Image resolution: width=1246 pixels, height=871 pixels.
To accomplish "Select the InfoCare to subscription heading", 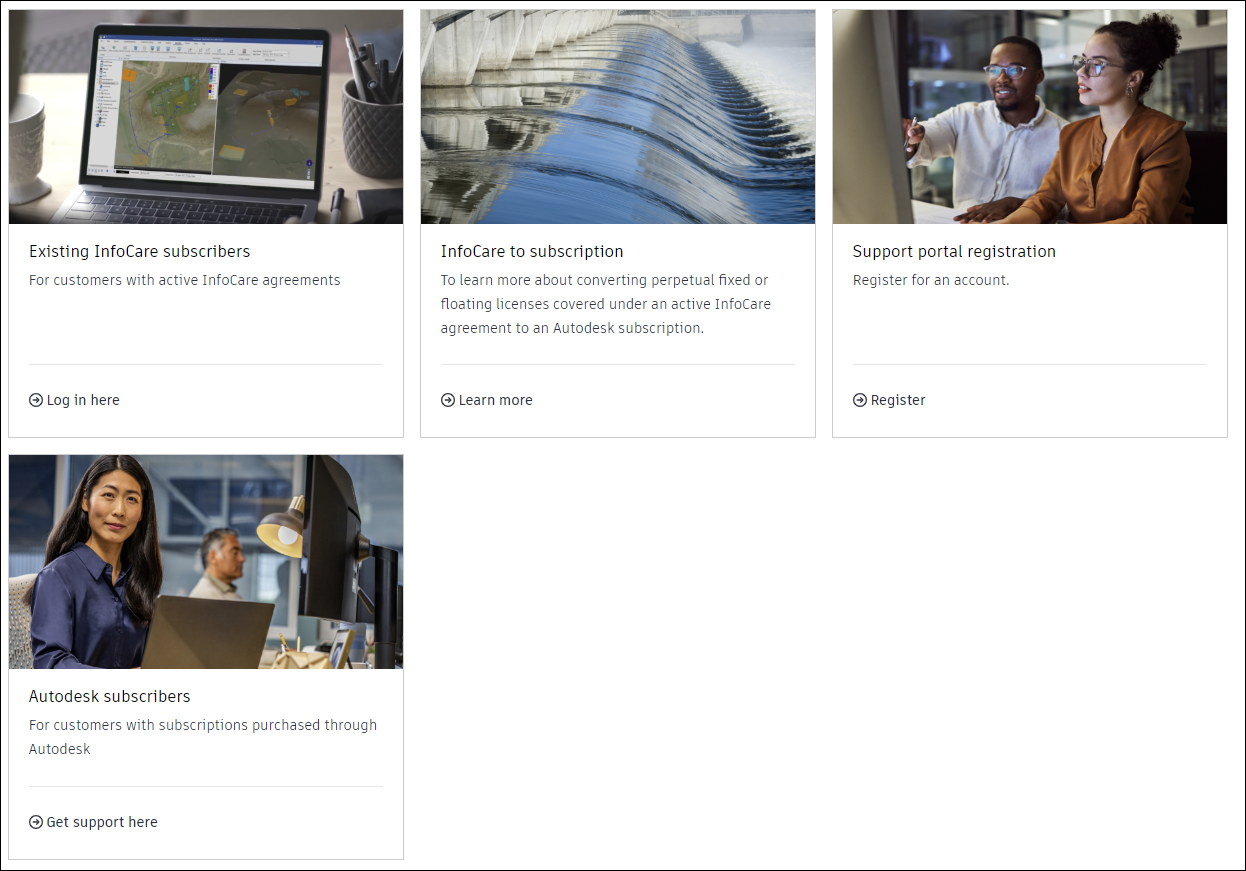I will pos(532,252).
